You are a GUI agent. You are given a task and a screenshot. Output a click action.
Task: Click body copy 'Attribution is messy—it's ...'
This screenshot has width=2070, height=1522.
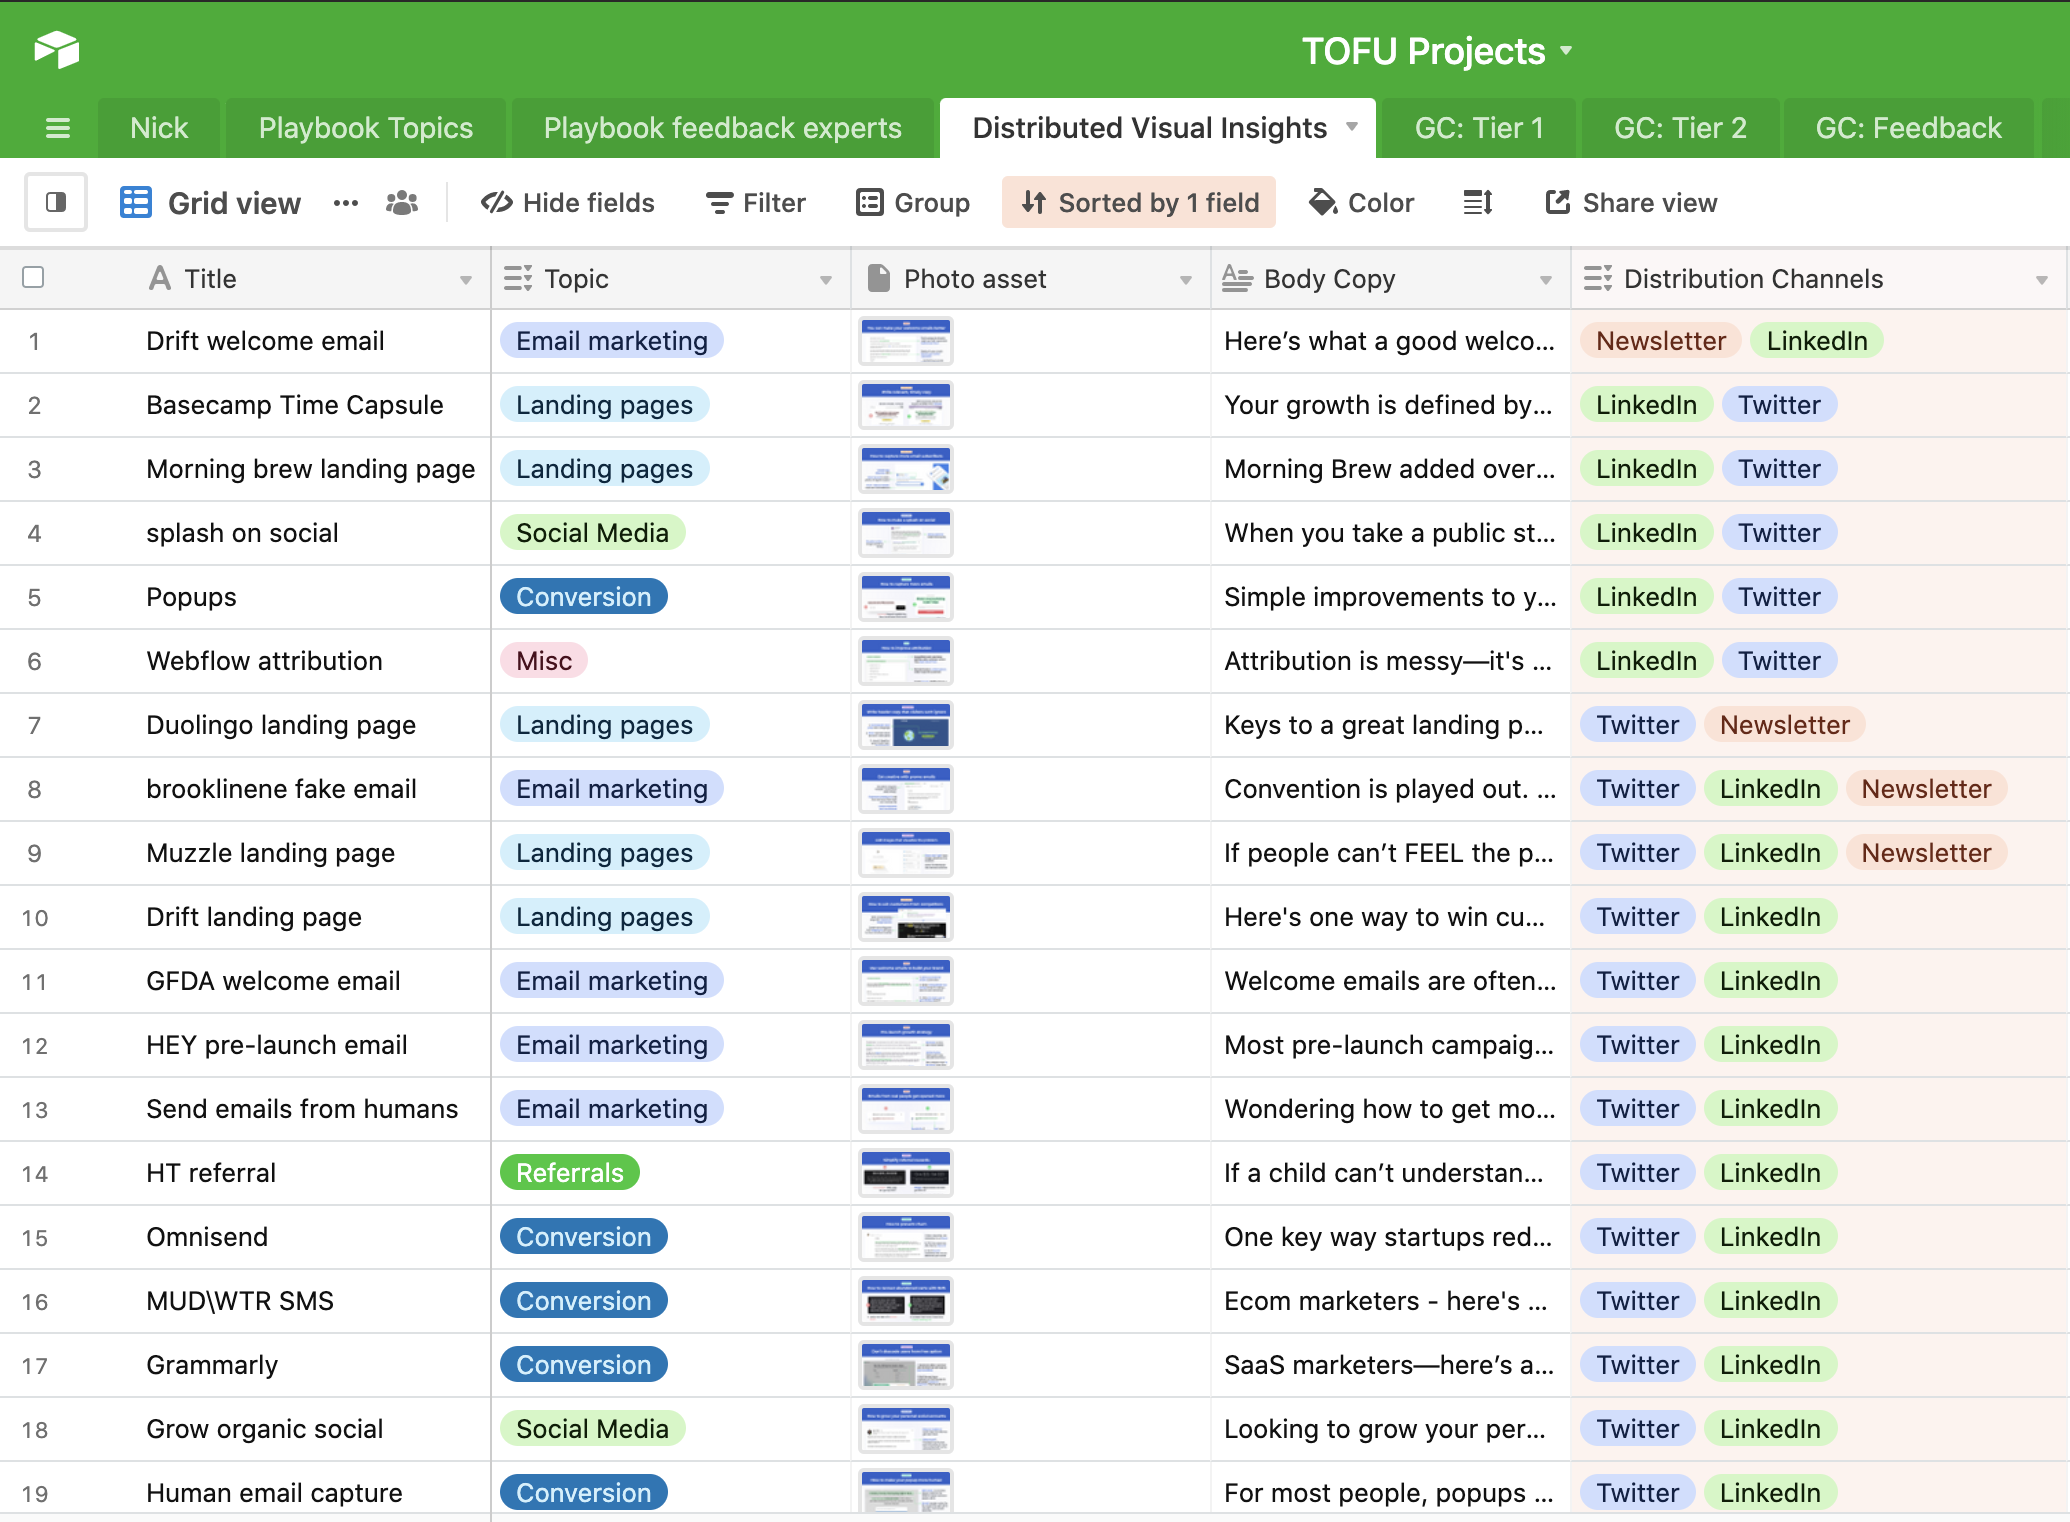[1388, 661]
